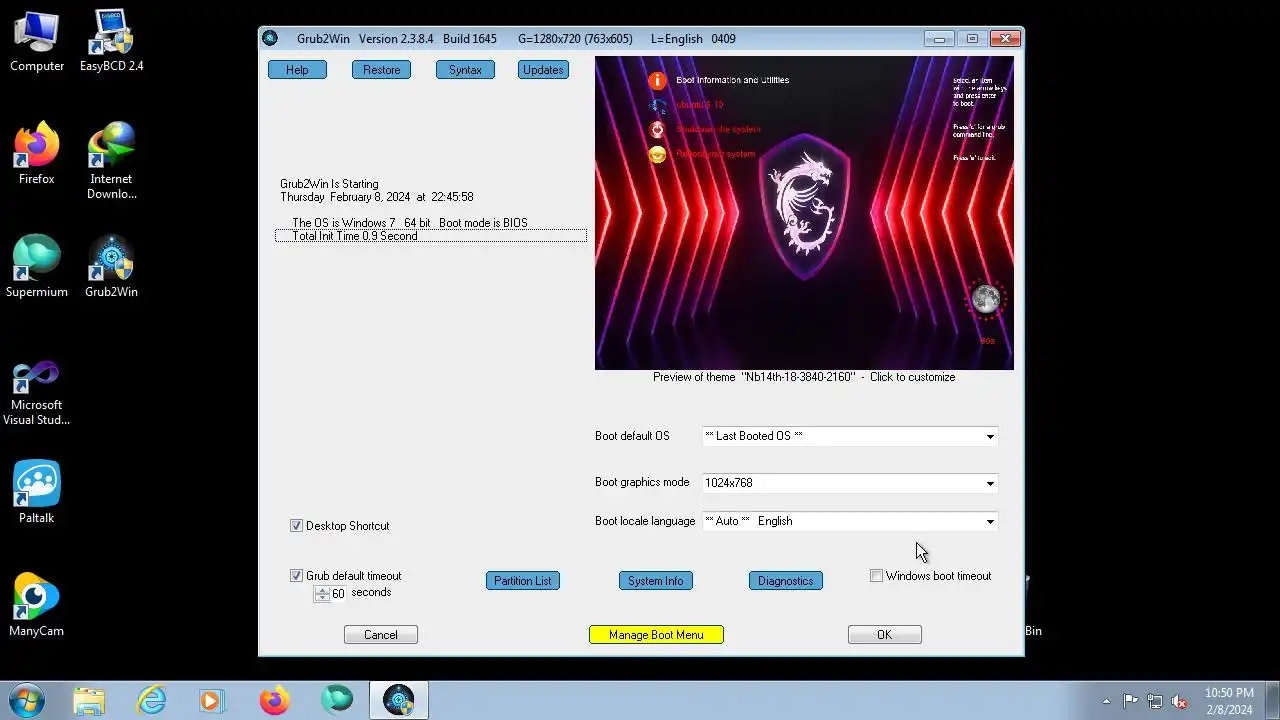Open Supermium from the taskbar

click(x=337, y=701)
